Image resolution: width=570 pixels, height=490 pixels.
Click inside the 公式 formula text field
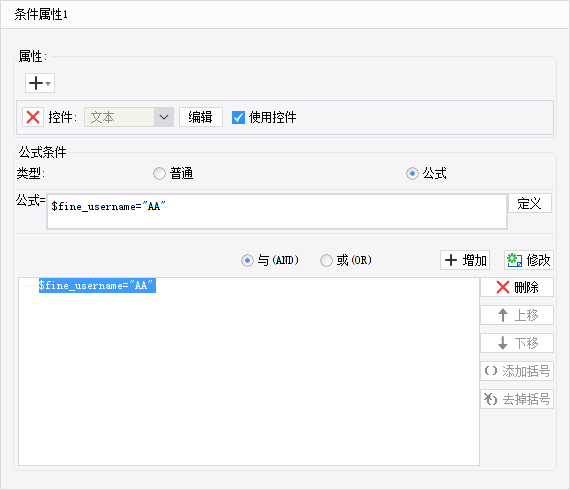(277, 212)
